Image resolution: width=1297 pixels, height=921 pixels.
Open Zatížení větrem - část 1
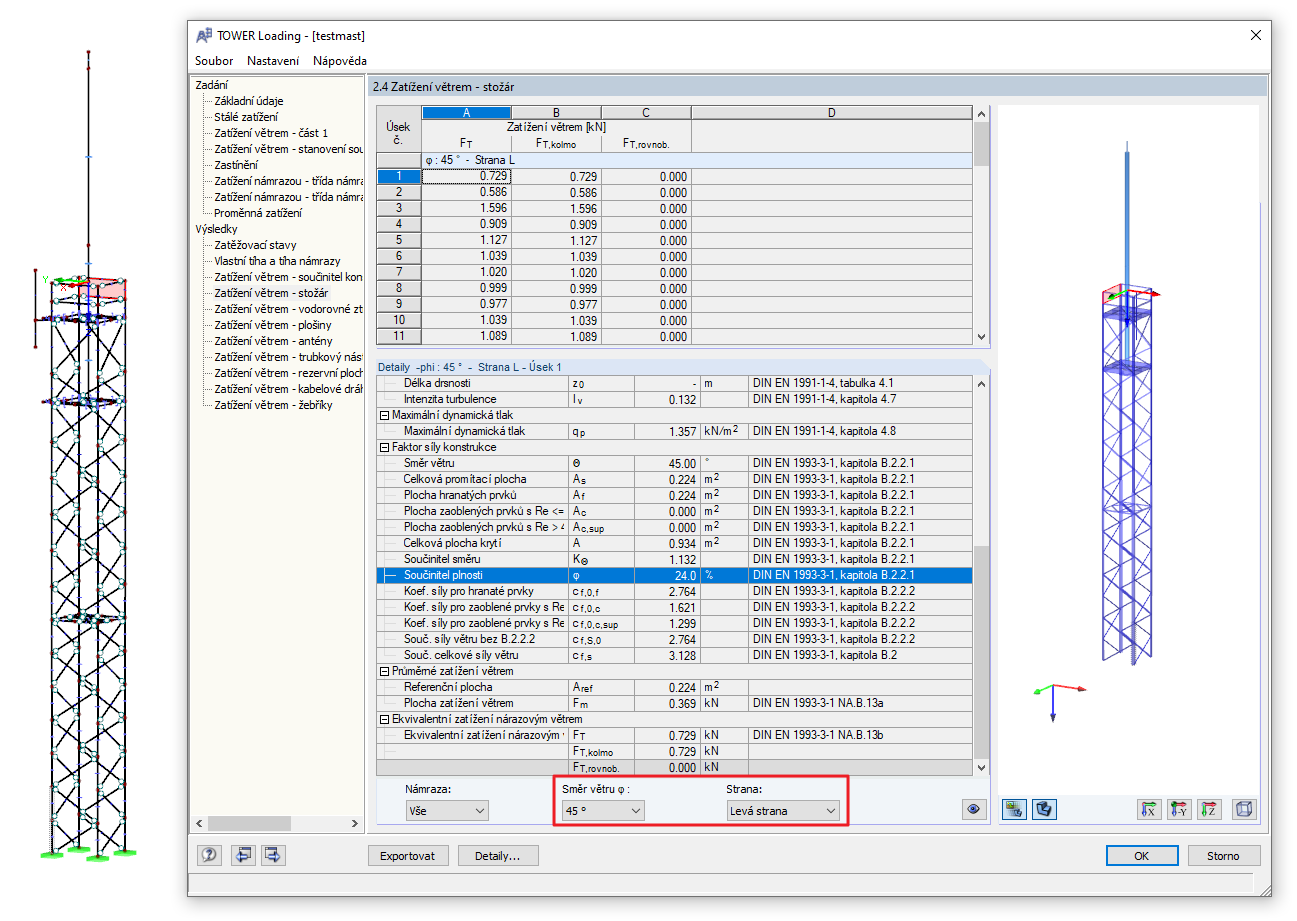click(271, 133)
